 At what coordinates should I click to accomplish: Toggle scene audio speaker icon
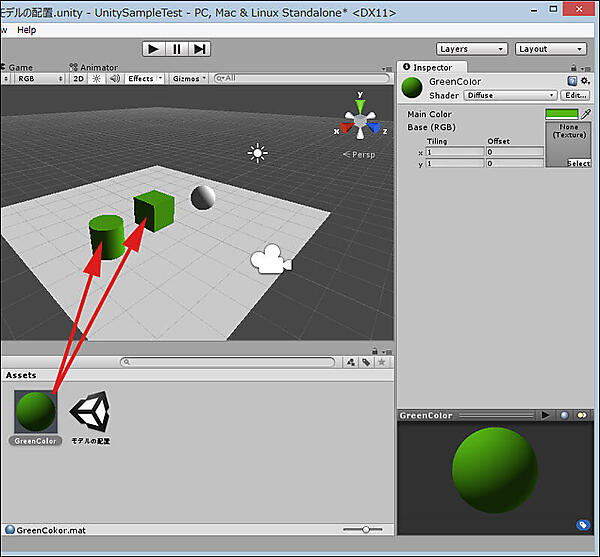[x=113, y=78]
